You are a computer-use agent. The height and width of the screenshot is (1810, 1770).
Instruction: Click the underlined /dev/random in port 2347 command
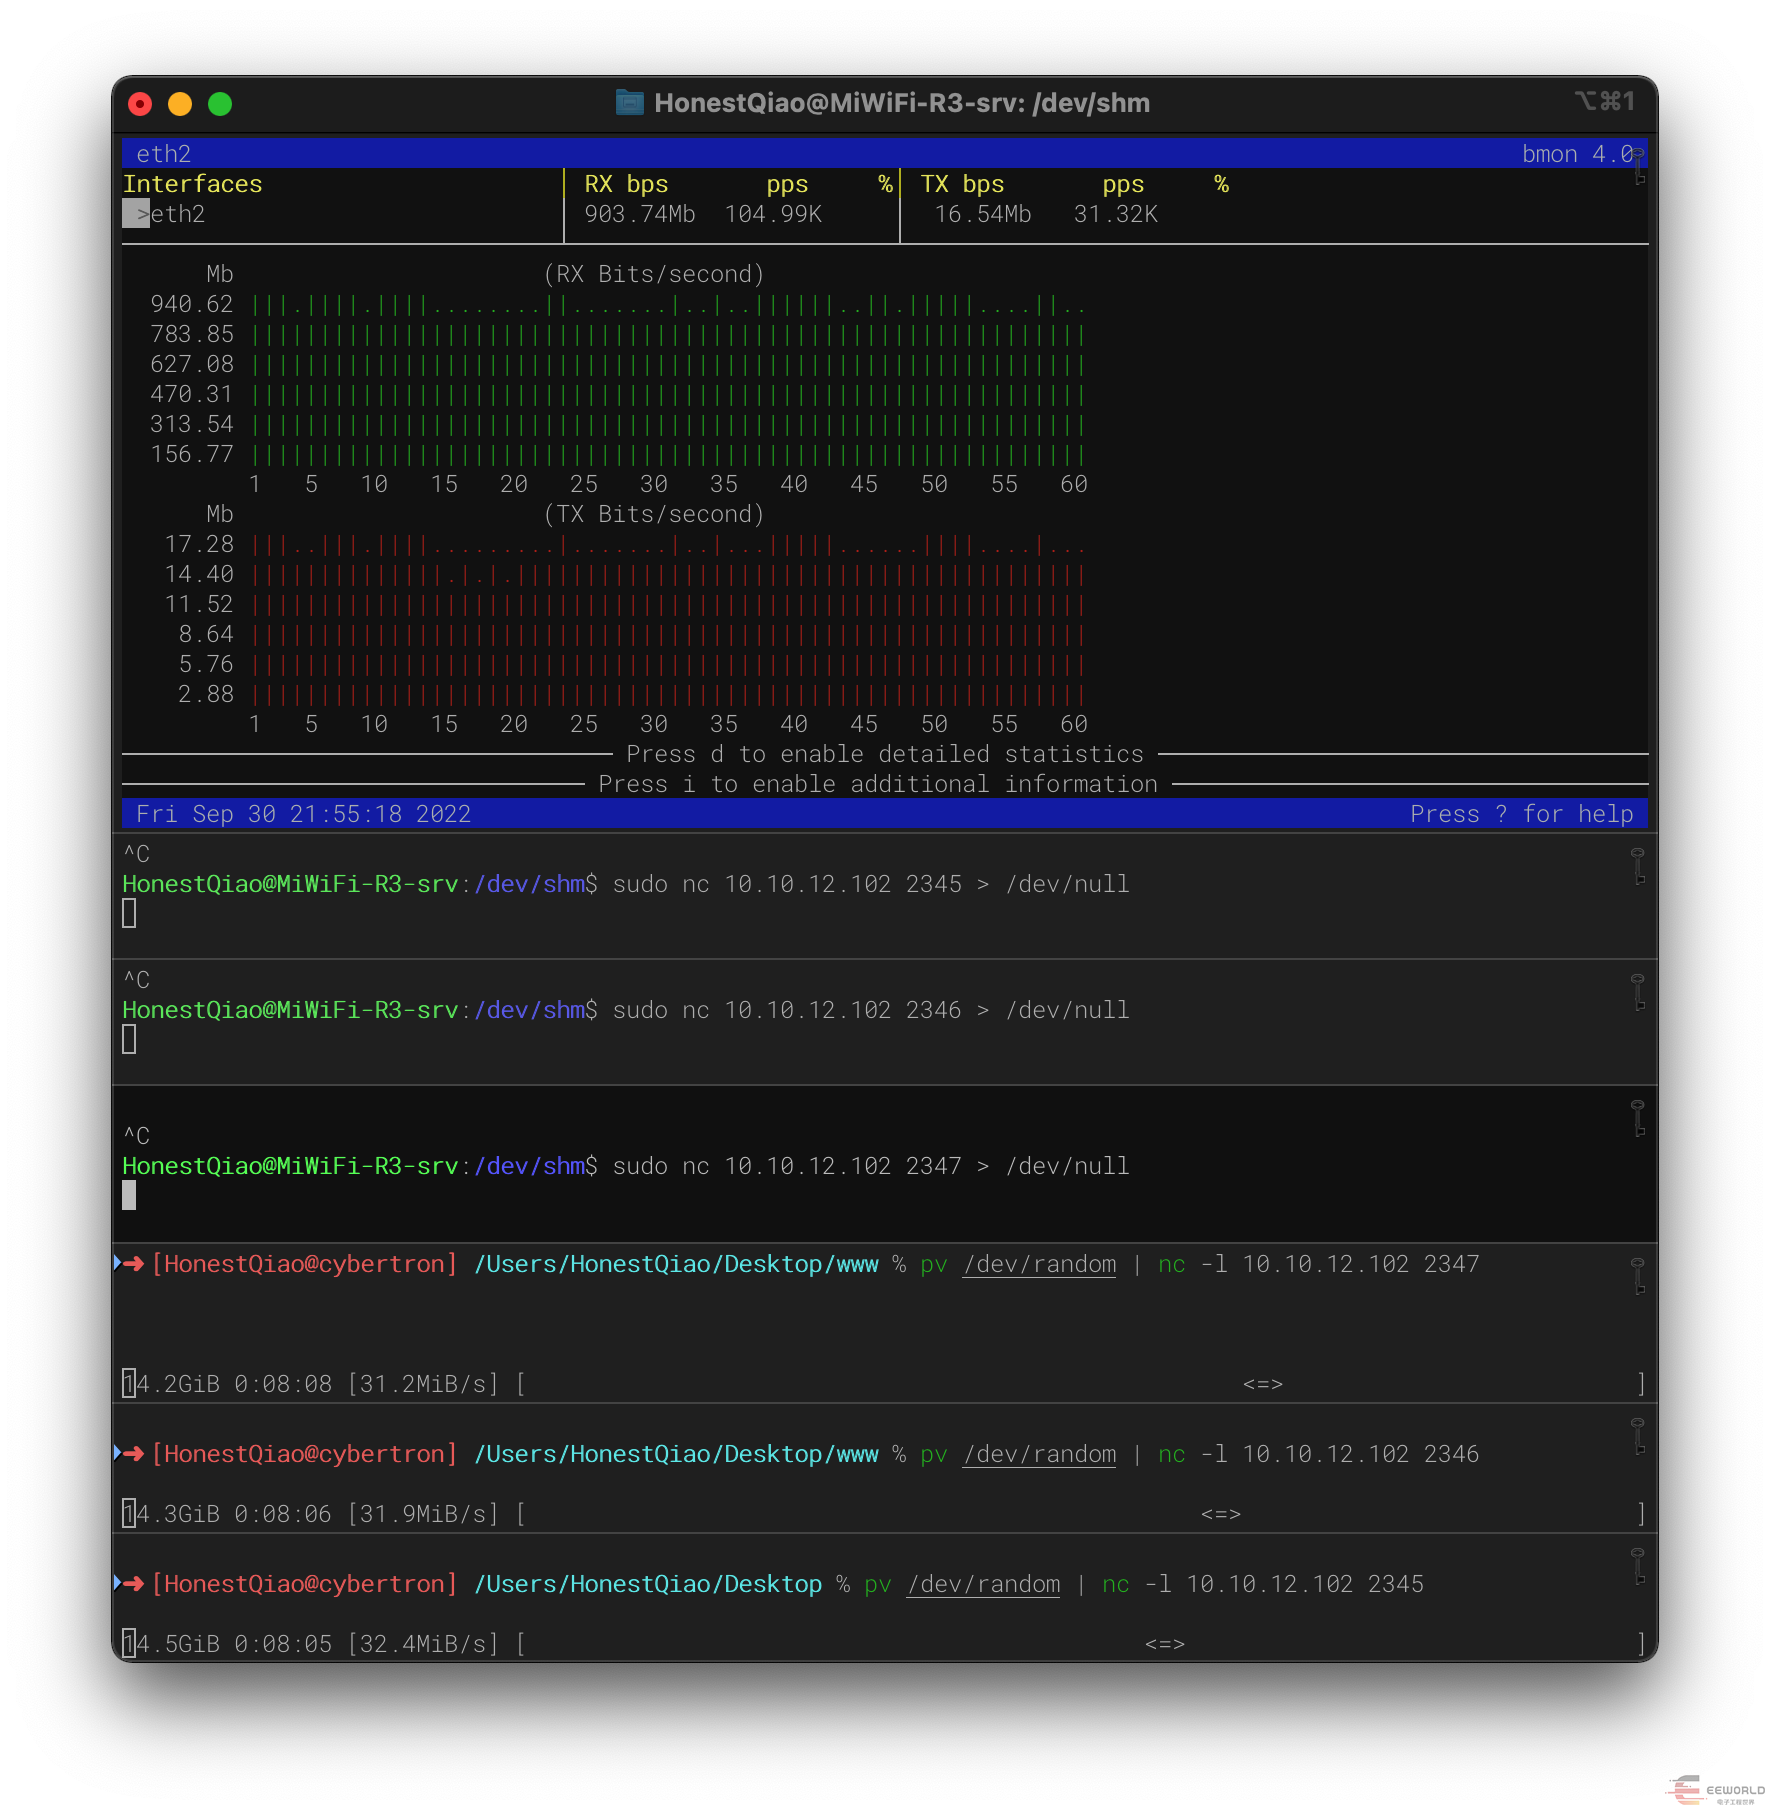1039,1264
